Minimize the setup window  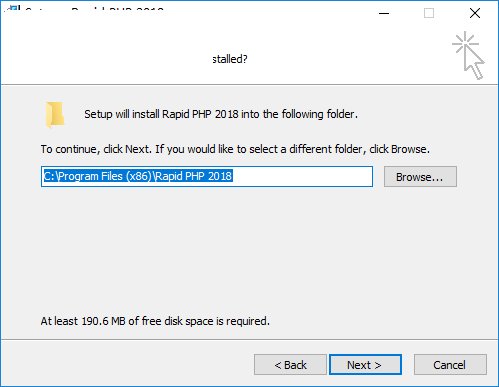pos(384,13)
